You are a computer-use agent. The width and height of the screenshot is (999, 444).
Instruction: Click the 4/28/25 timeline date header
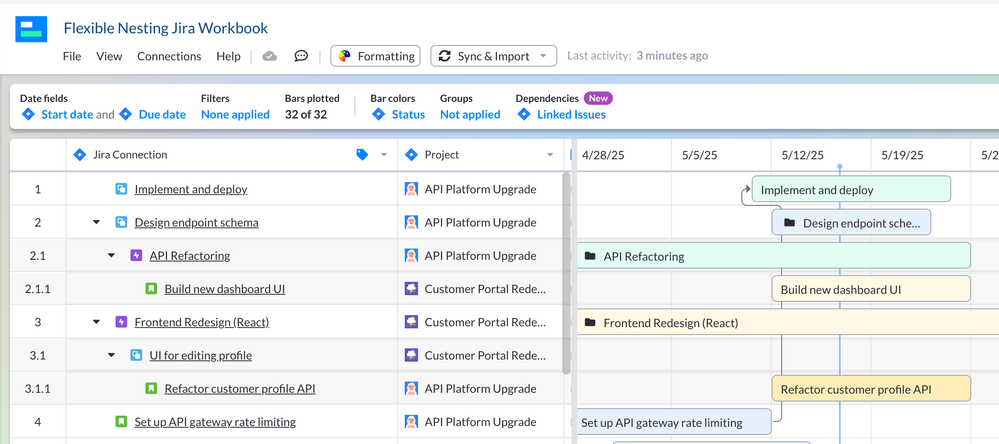[x=605, y=155]
